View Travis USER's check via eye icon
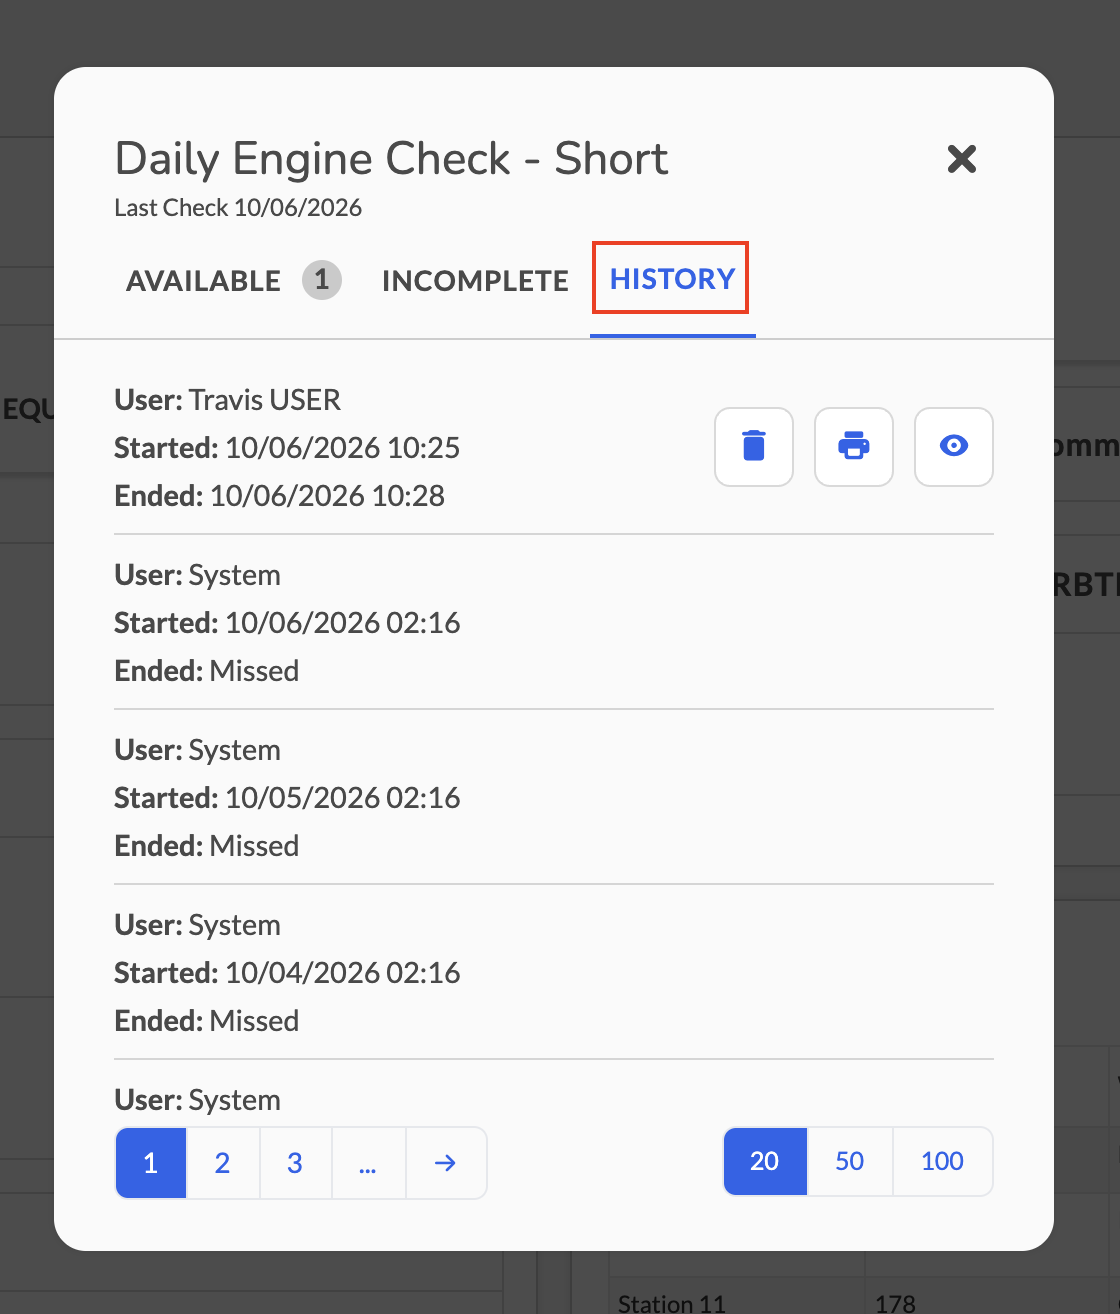The image size is (1120, 1314). pos(954,447)
